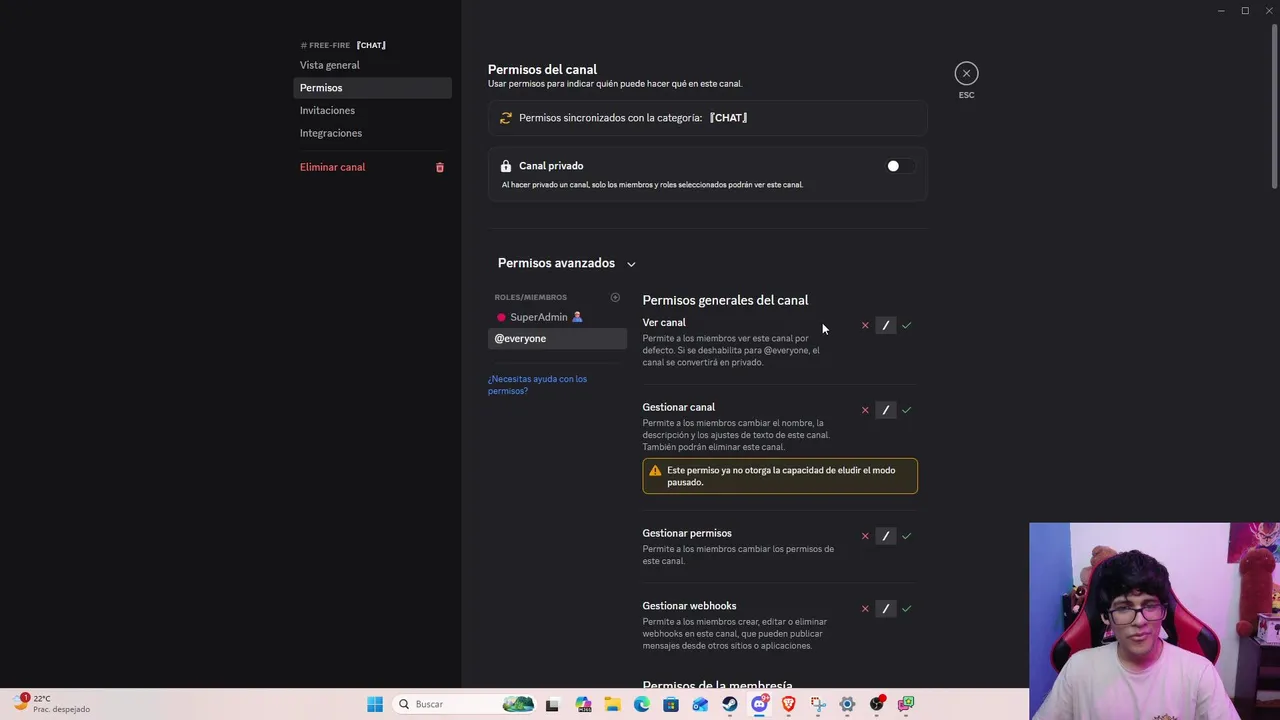Open the Integraciones settings tab

[372, 133]
